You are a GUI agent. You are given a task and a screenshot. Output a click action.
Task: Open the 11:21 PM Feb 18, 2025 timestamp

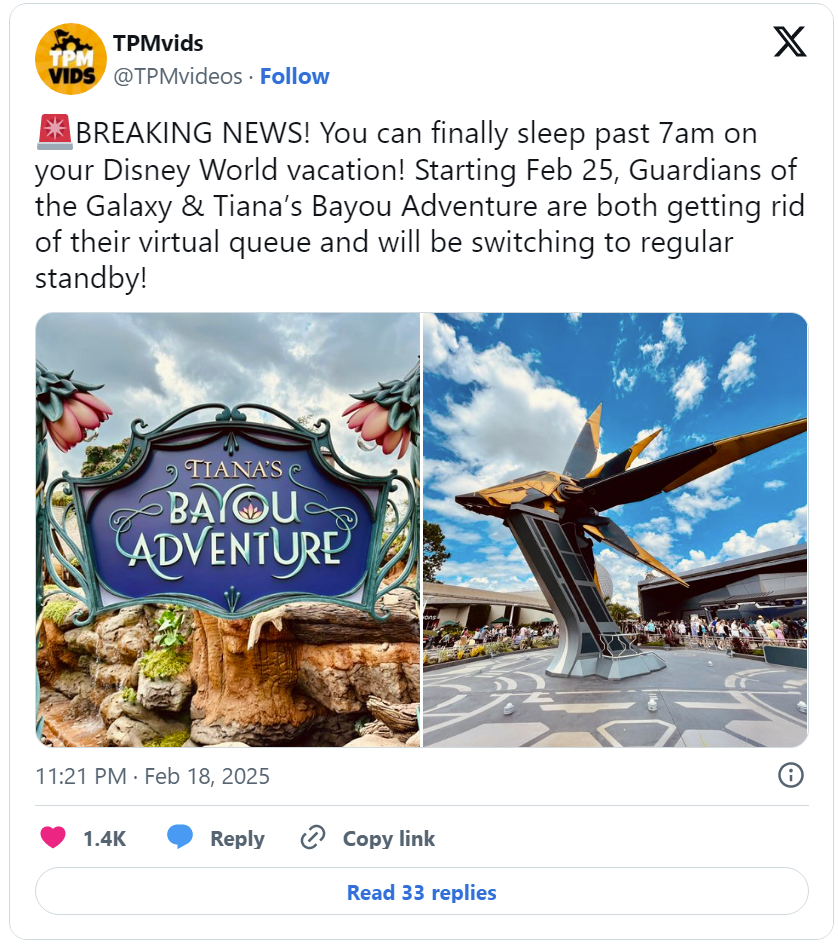pyautogui.click(x=152, y=776)
